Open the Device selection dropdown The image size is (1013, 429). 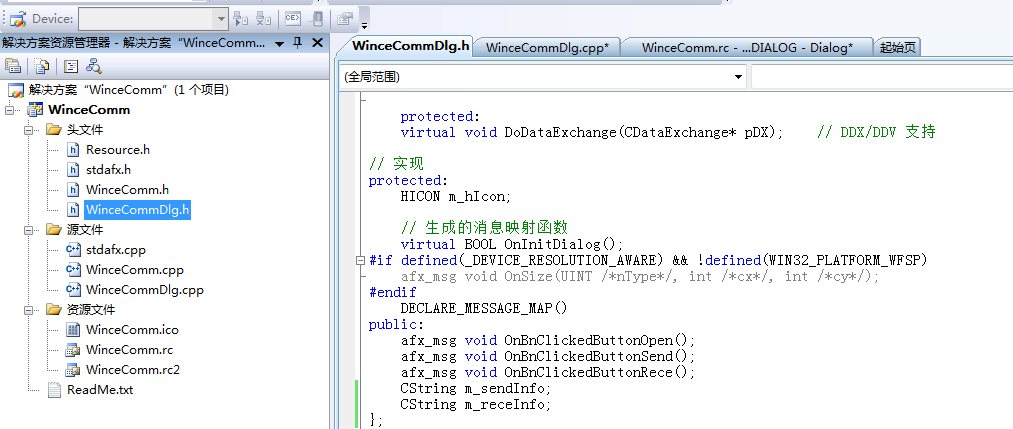pos(221,18)
